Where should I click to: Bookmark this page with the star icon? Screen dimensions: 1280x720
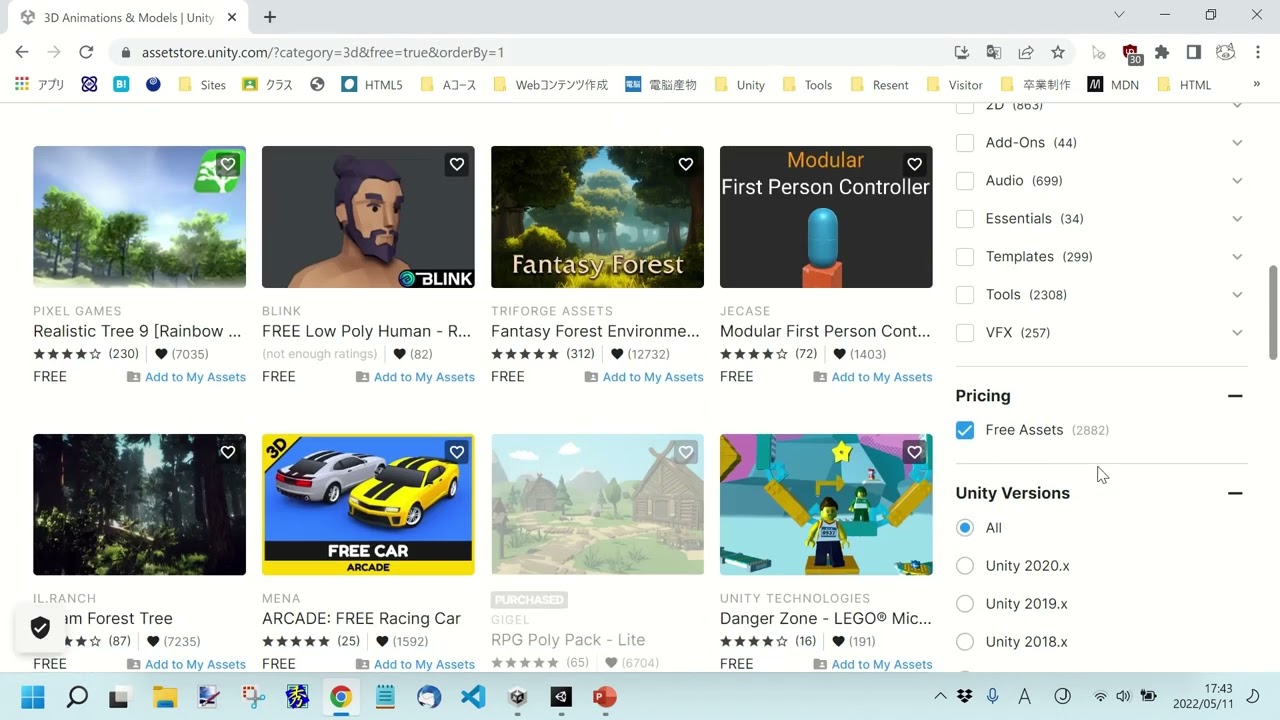1058,52
